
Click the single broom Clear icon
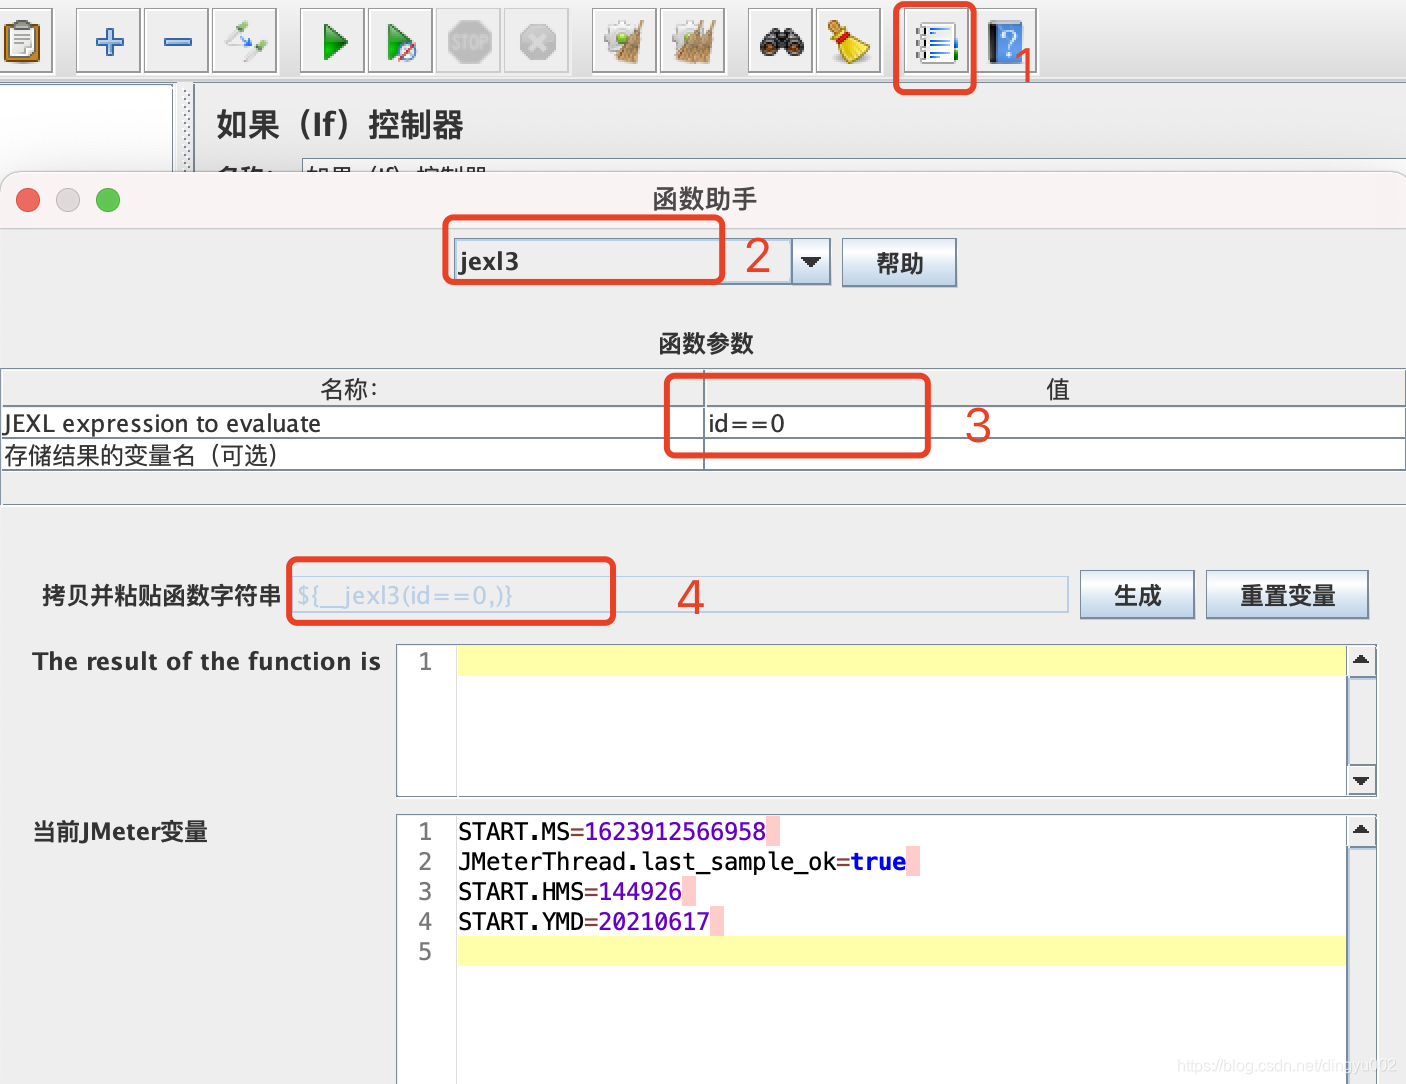(625, 42)
